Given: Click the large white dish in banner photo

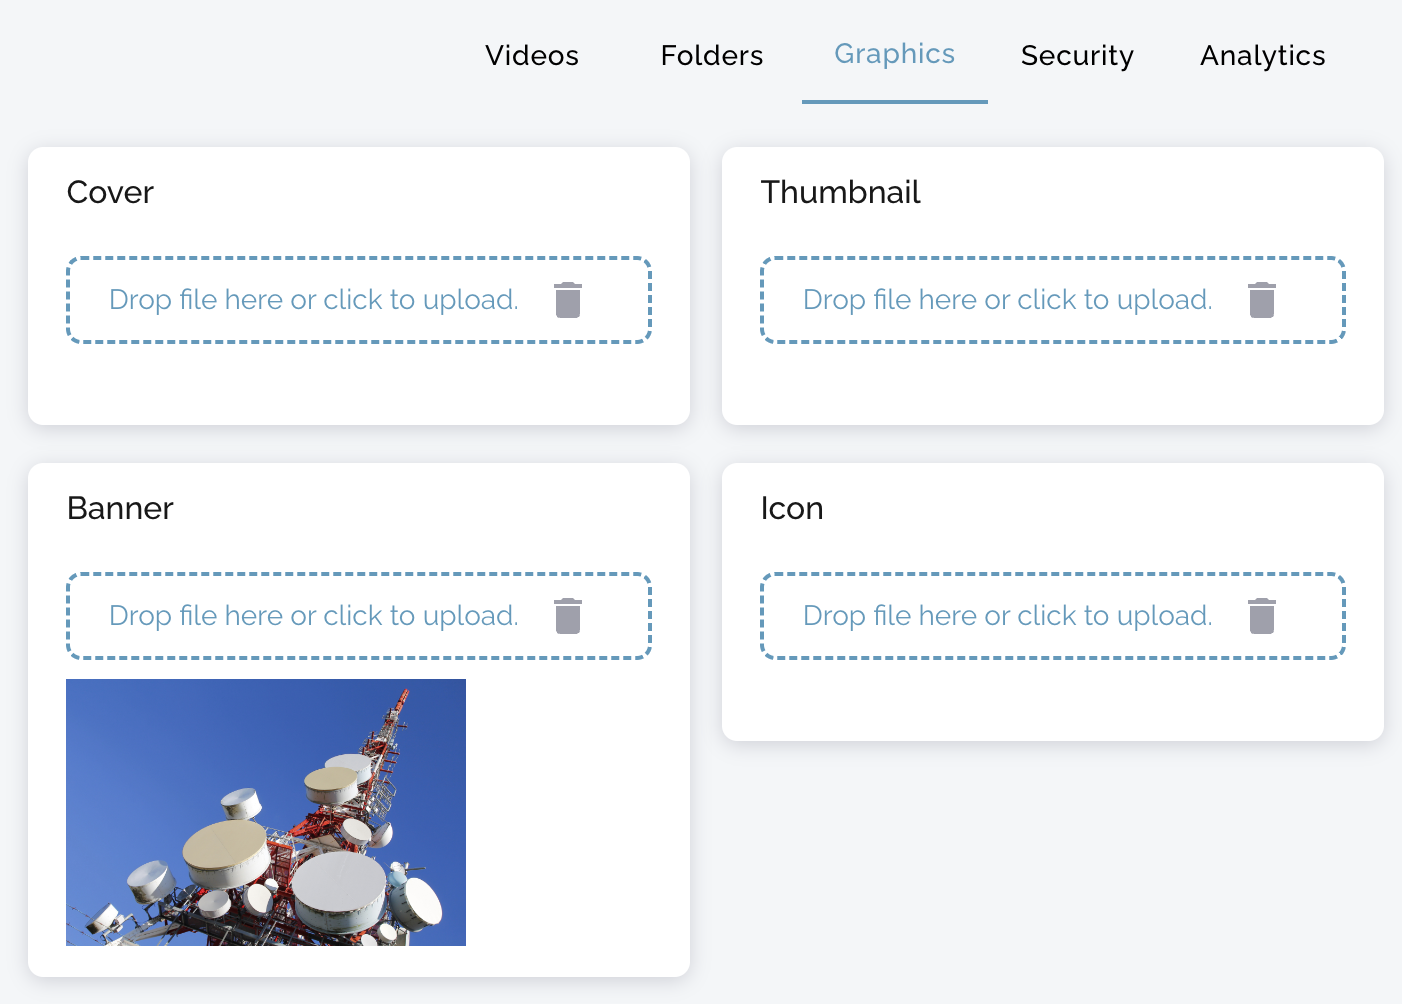Looking at the screenshot, I should point(340,888).
